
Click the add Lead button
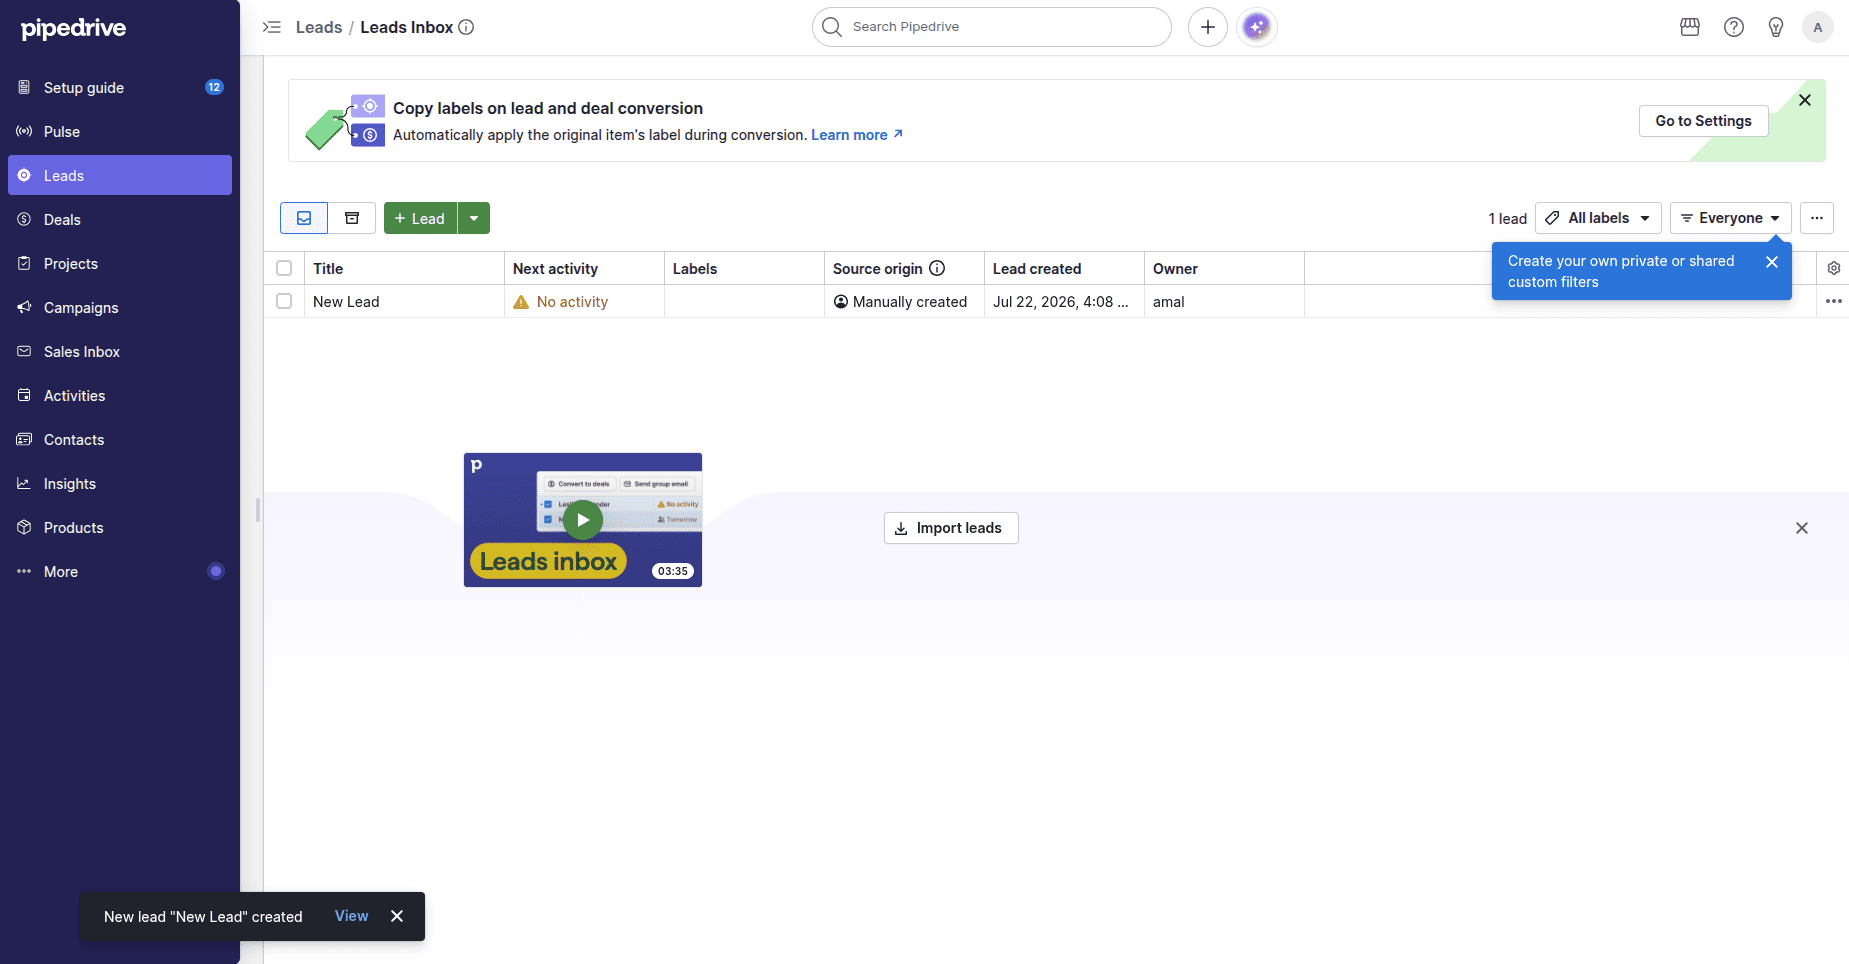(x=420, y=218)
